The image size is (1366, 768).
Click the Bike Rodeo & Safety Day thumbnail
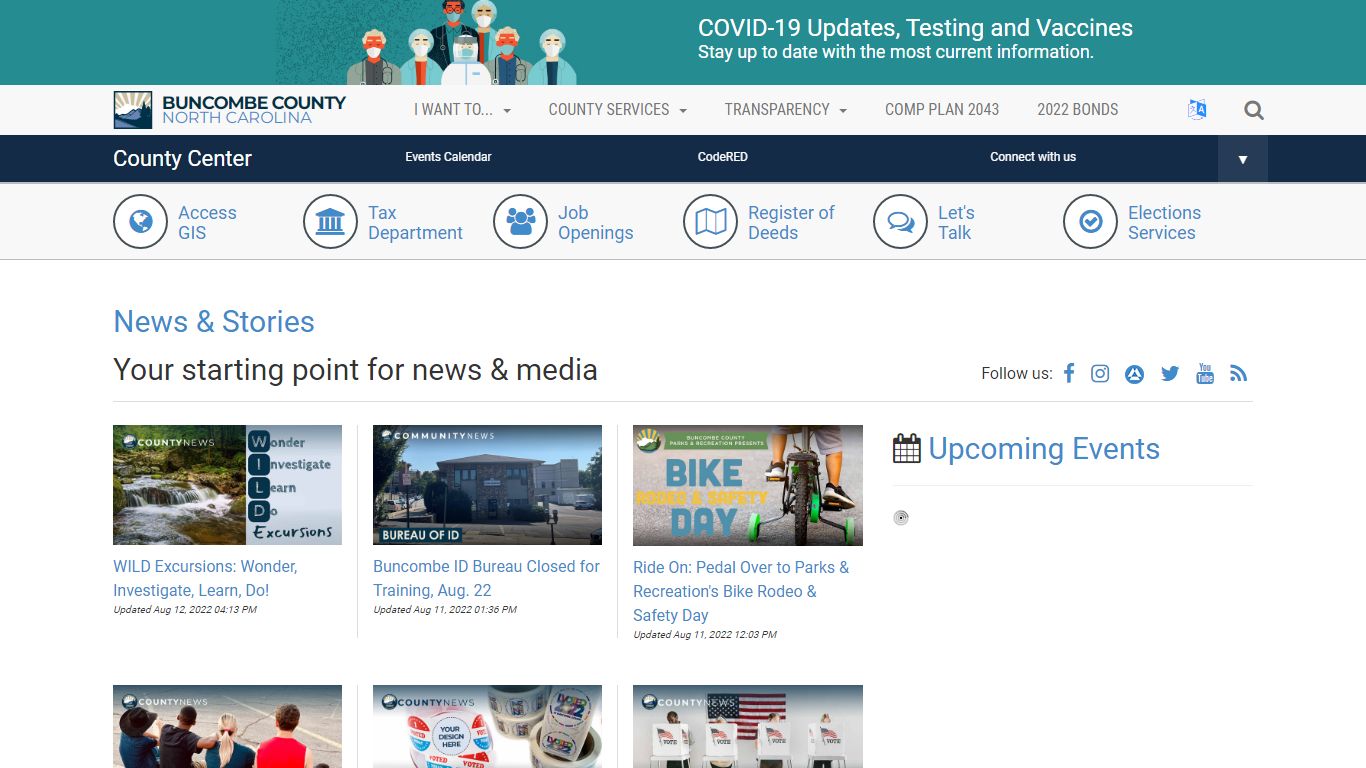pos(748,485)
